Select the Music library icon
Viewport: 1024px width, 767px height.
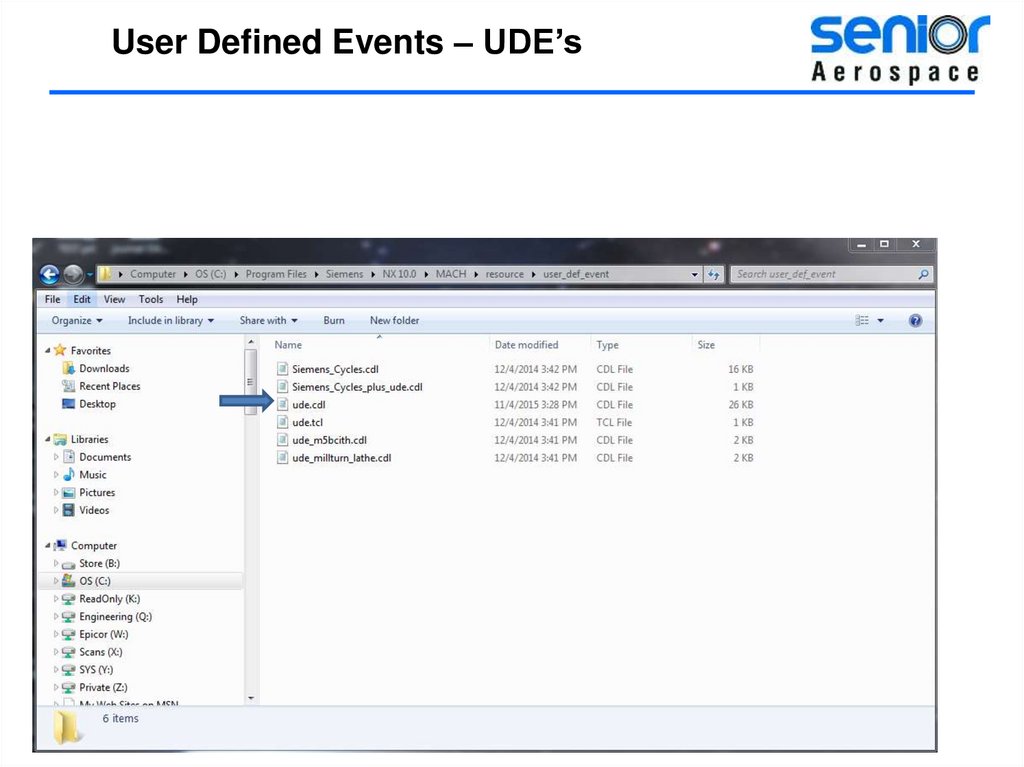click(69, 475)
